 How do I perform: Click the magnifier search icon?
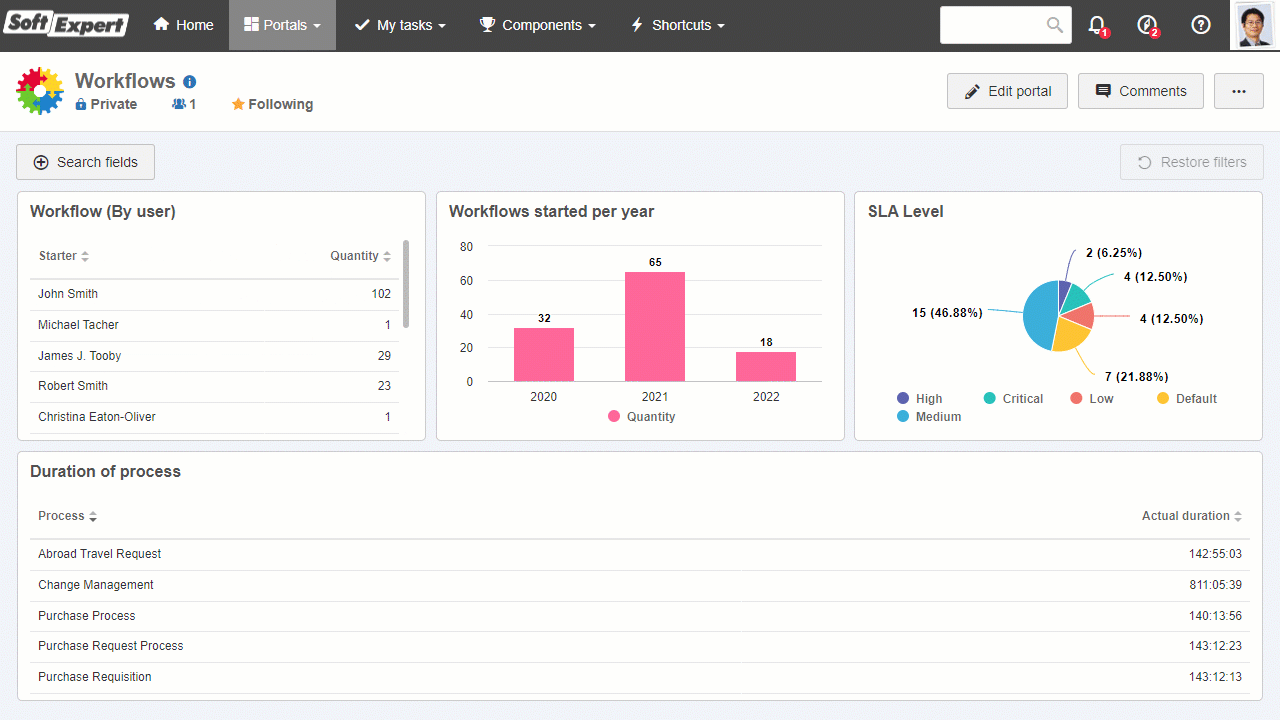(x=1055, y=25)
